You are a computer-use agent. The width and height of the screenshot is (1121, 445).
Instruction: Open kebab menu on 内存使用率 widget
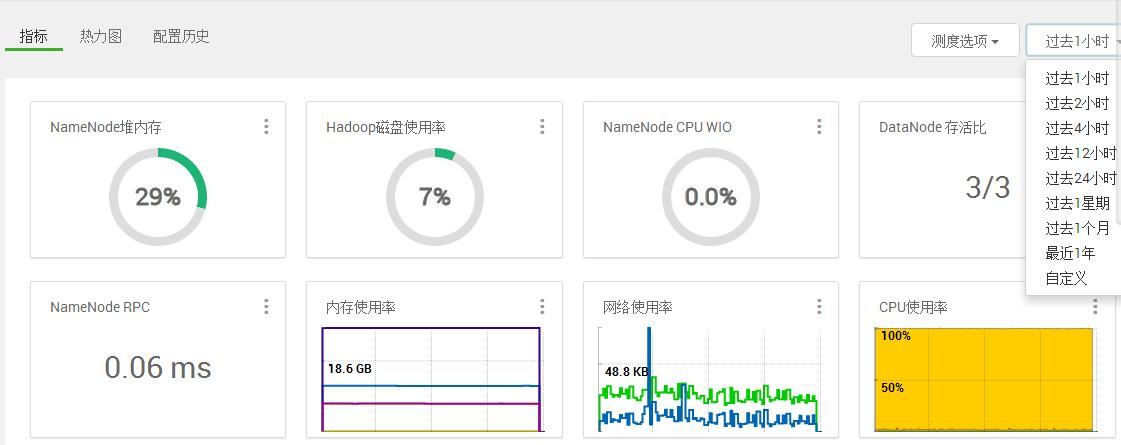(x=542, y=307)
